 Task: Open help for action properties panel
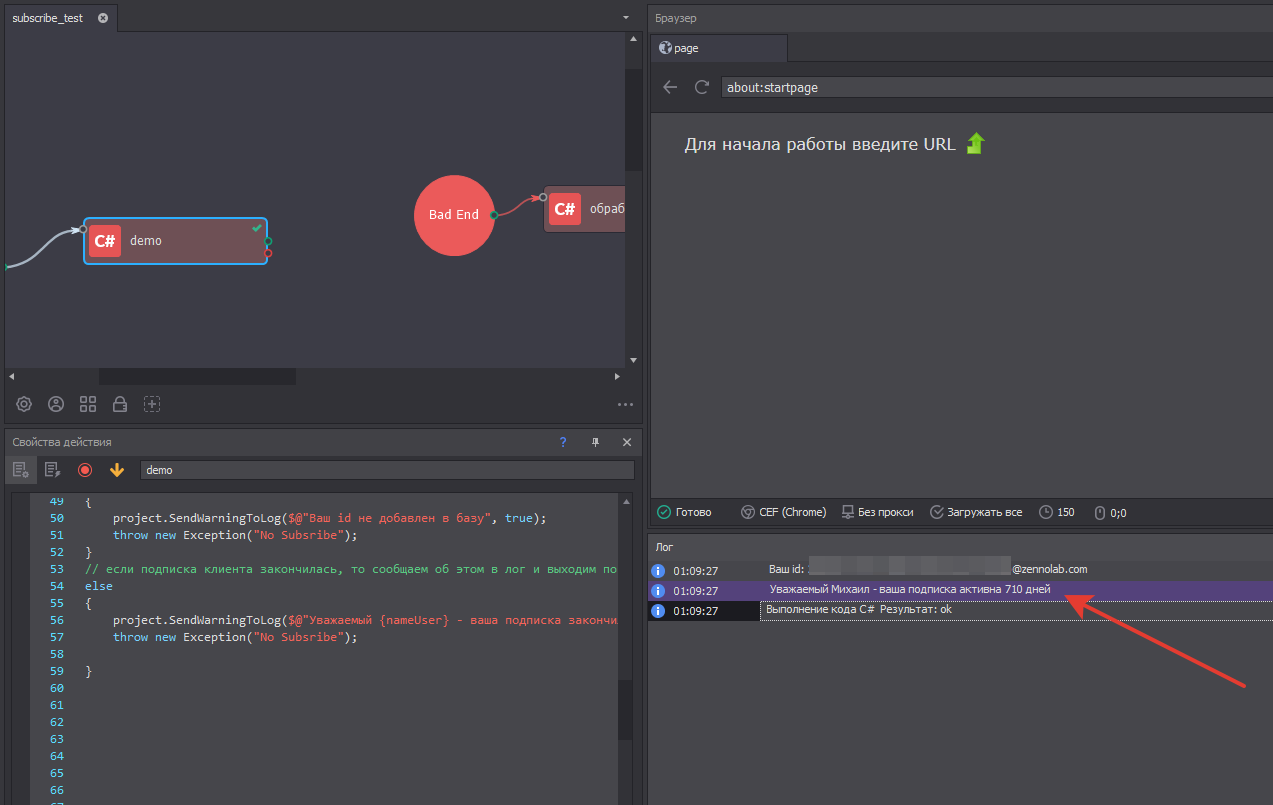(x=563, y=442)
